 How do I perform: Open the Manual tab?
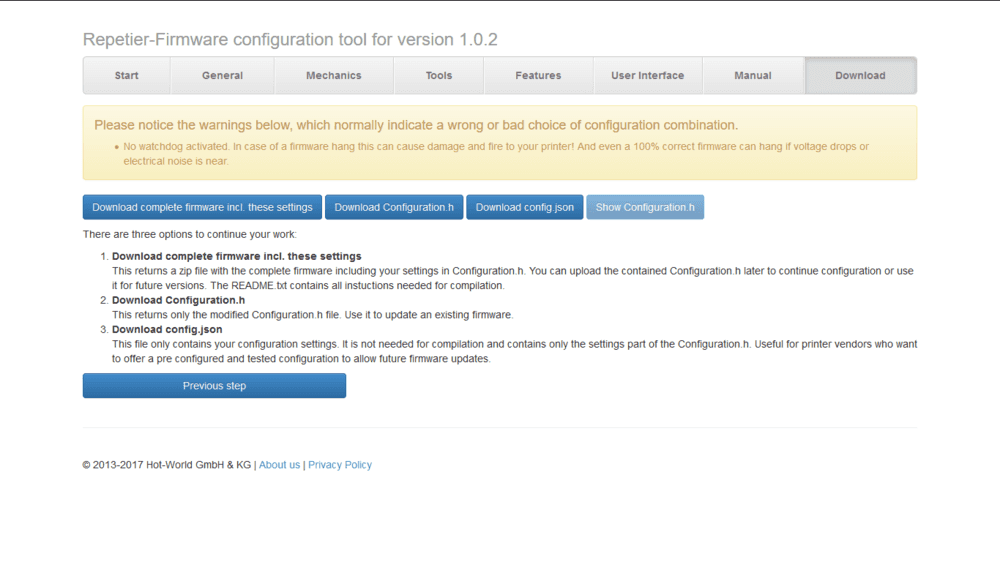pos(753,76)
